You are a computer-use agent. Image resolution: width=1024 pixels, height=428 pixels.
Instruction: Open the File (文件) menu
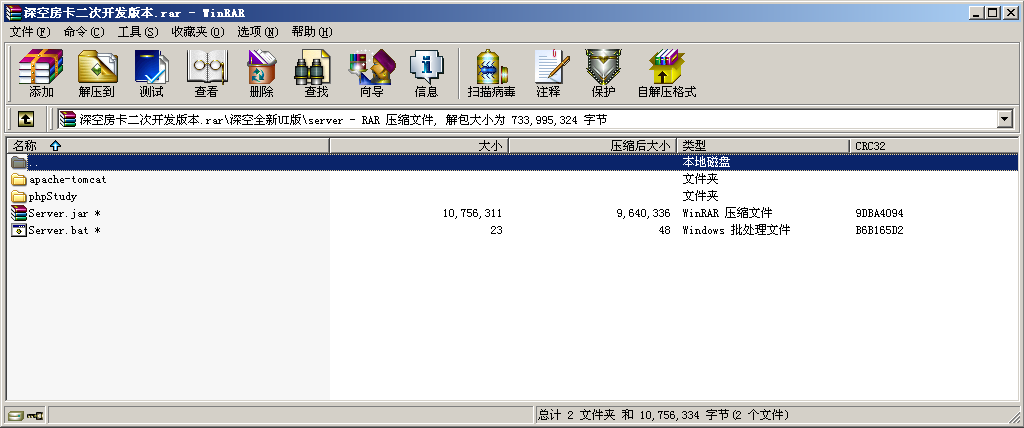point(29,32)
